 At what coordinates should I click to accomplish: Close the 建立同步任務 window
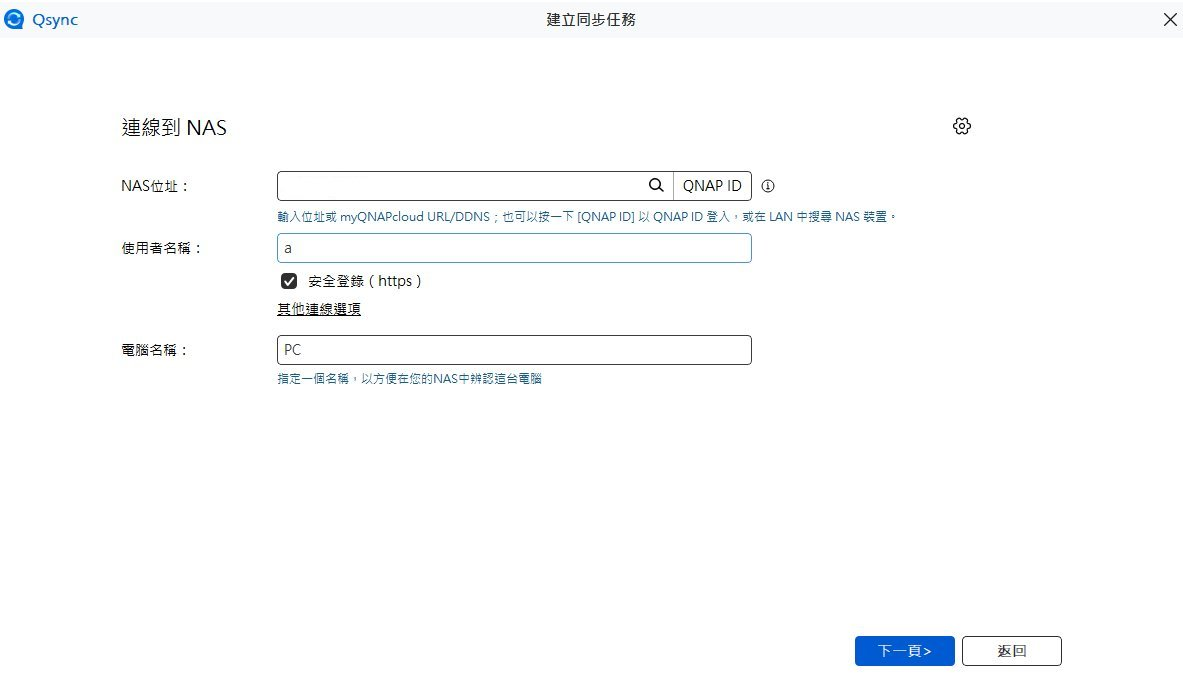click(1170, 20)
